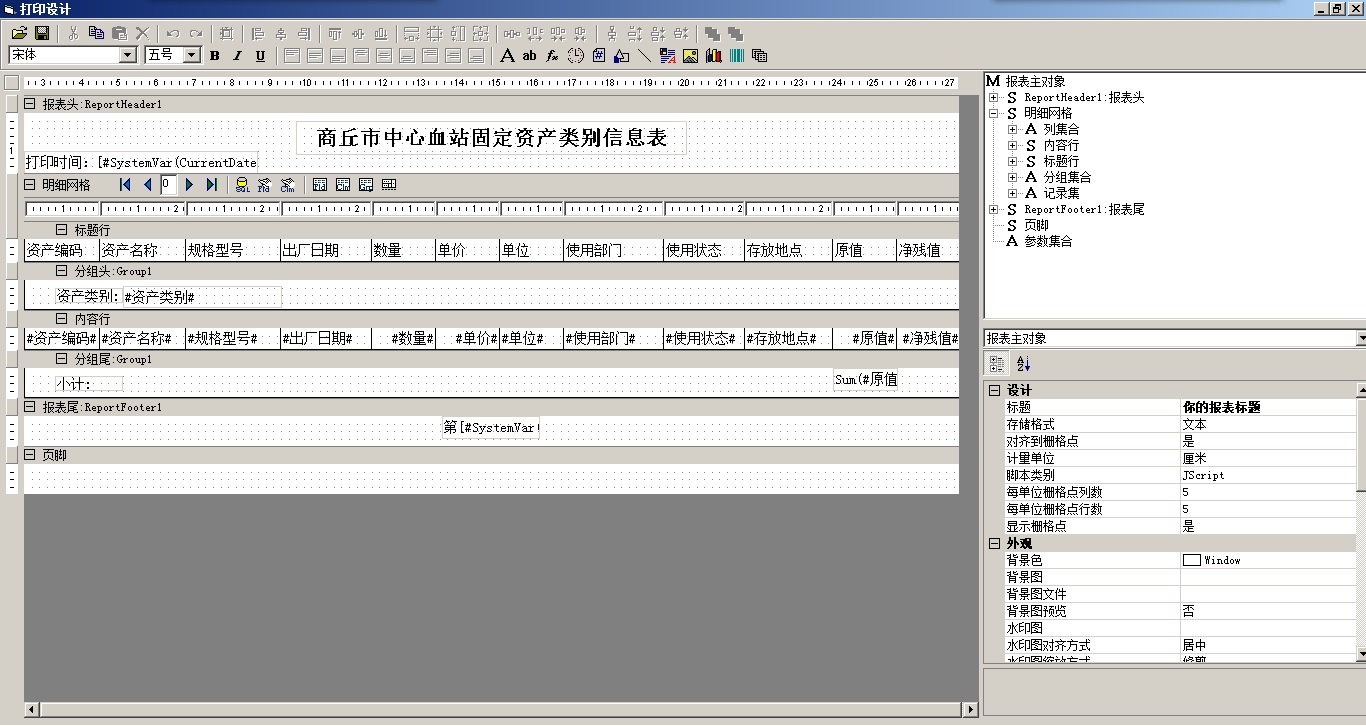The image size is (1366, 726).
Task: Toggle underline formatting
Action: [x=260, y=56]
